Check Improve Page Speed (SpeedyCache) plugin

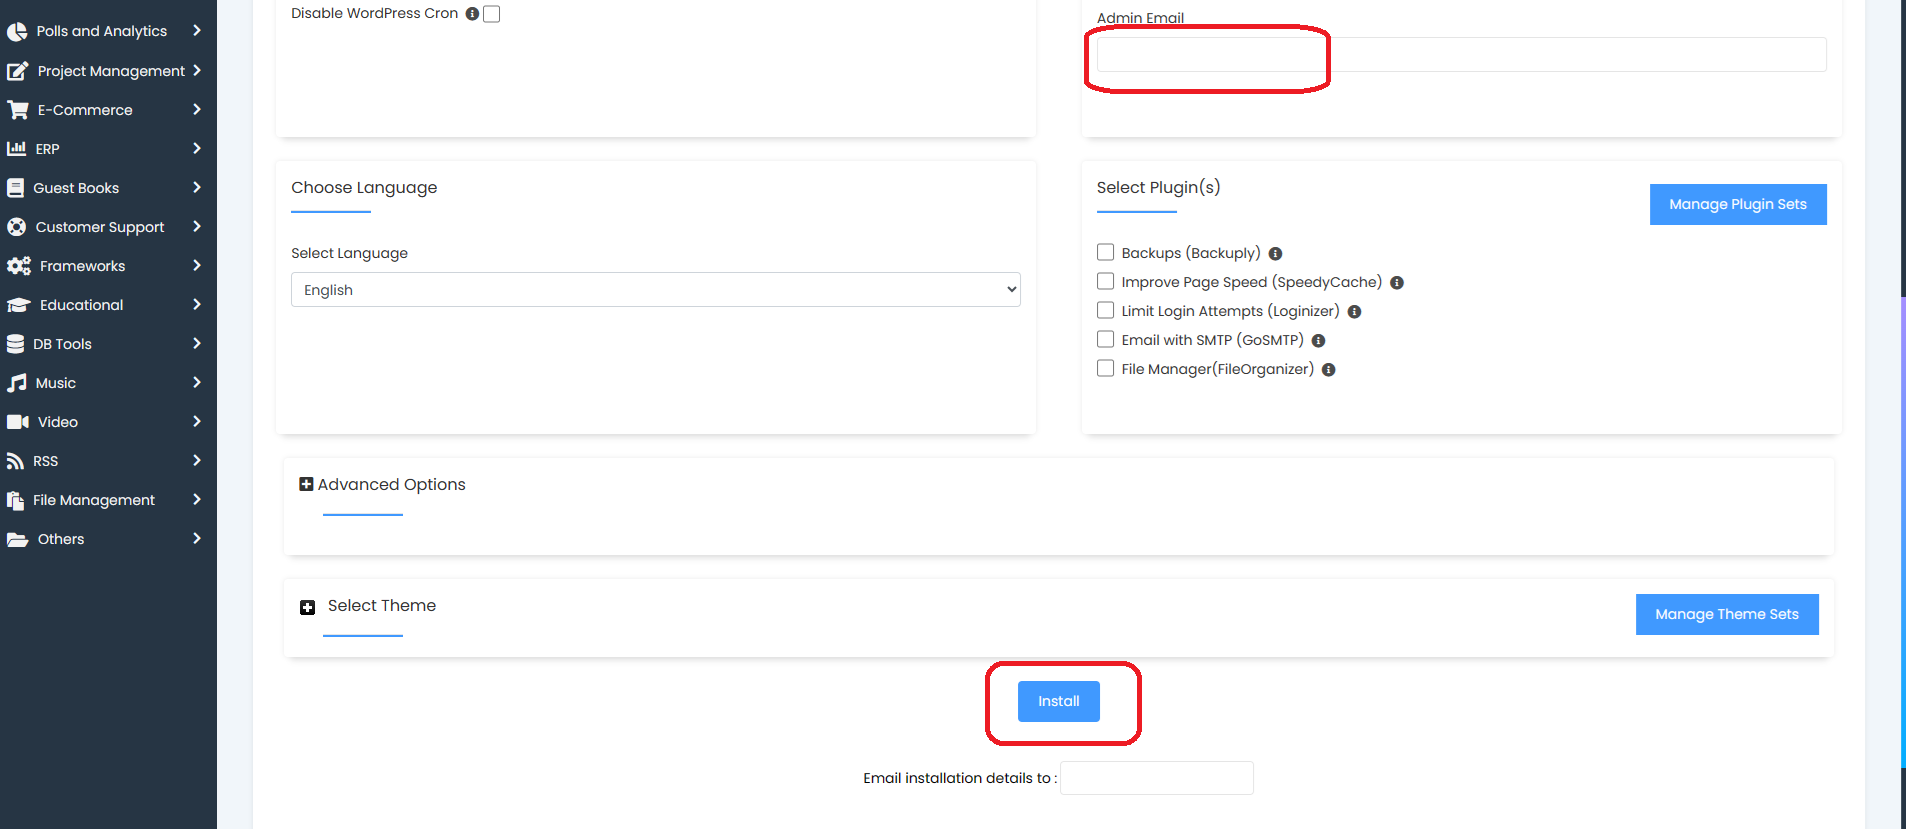tap(1105, 281)
